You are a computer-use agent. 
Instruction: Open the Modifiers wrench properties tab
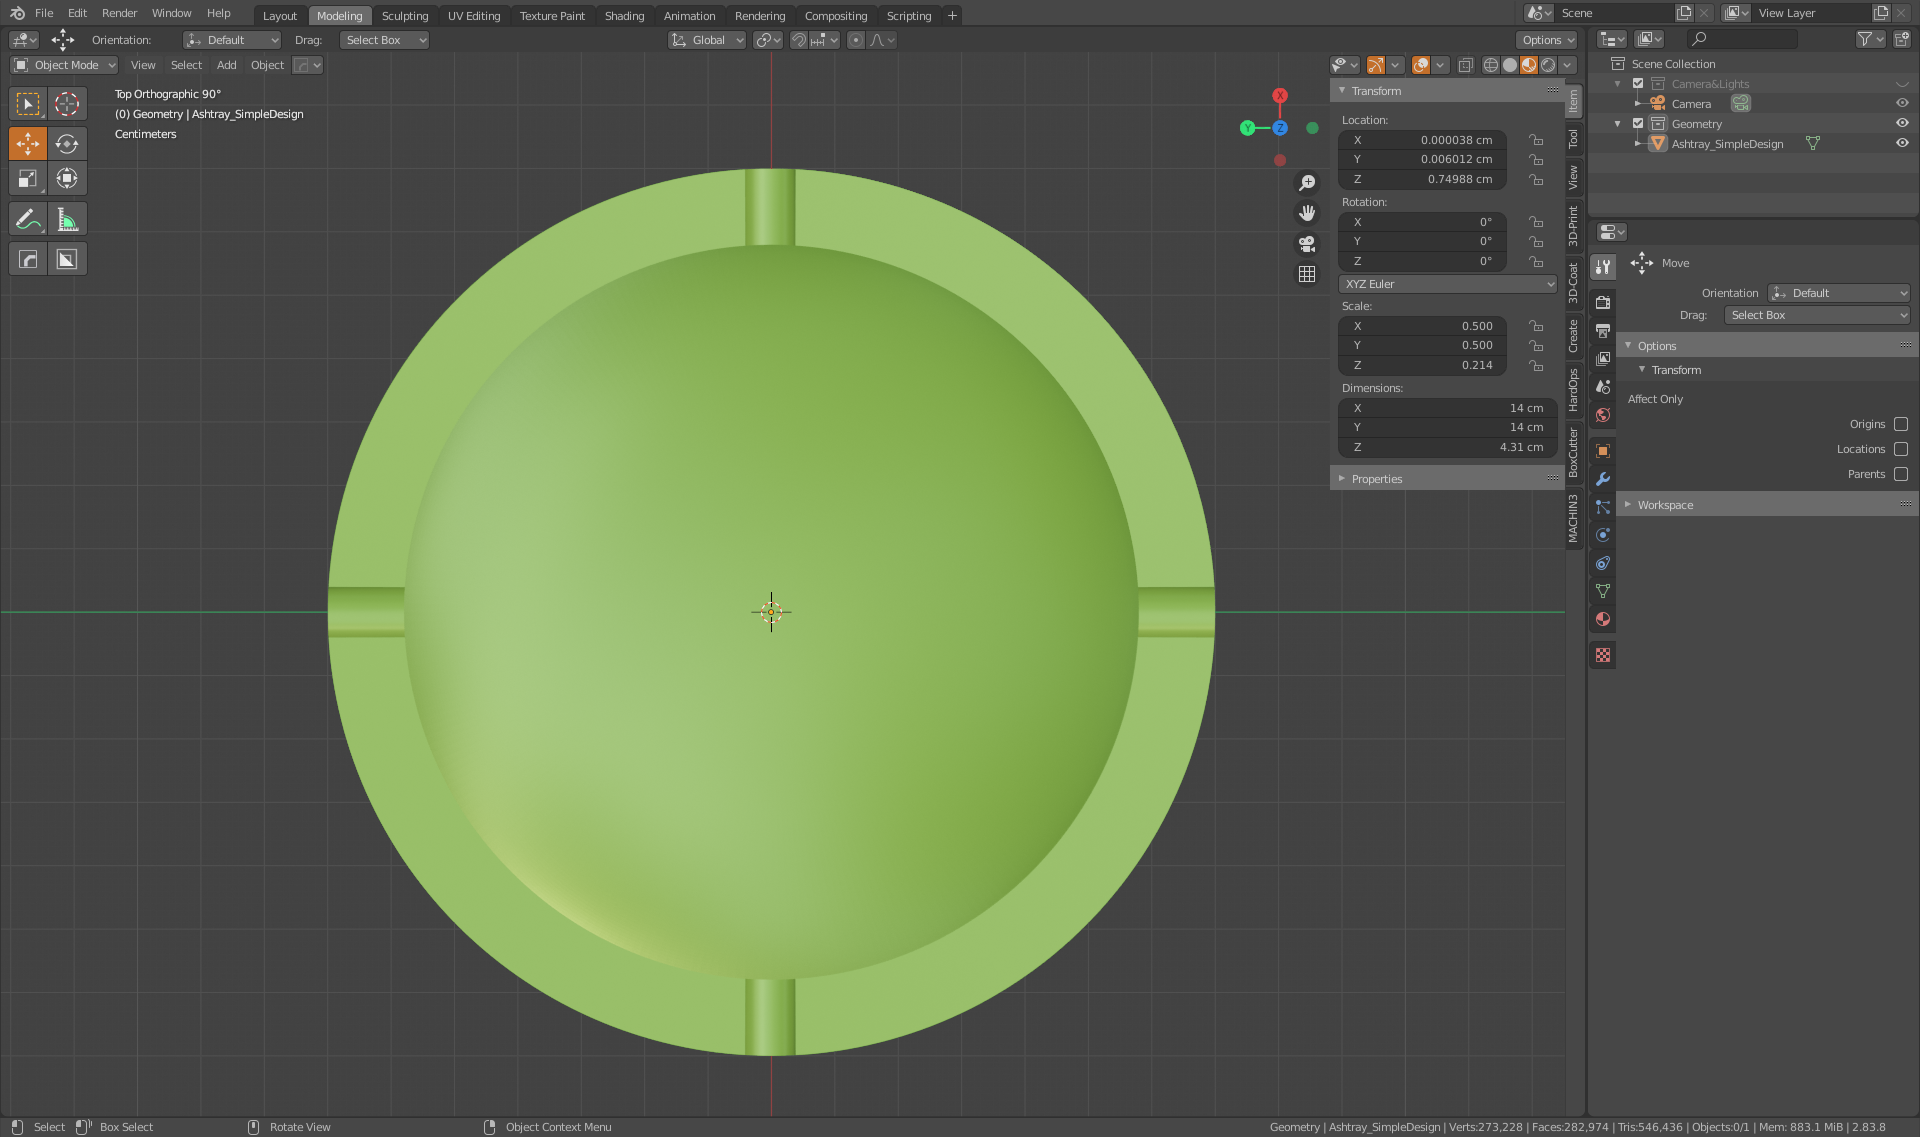coord(1603,479)
